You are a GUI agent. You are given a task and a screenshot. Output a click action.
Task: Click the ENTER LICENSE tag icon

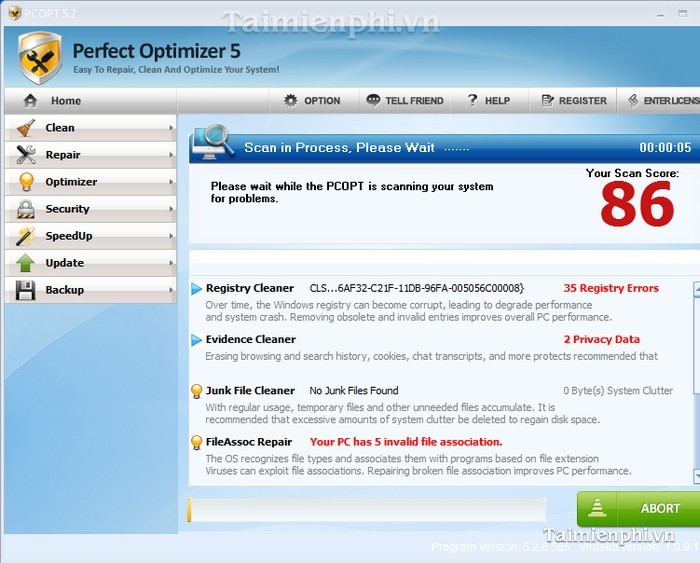pyautogui.click(x=633, y=100)
